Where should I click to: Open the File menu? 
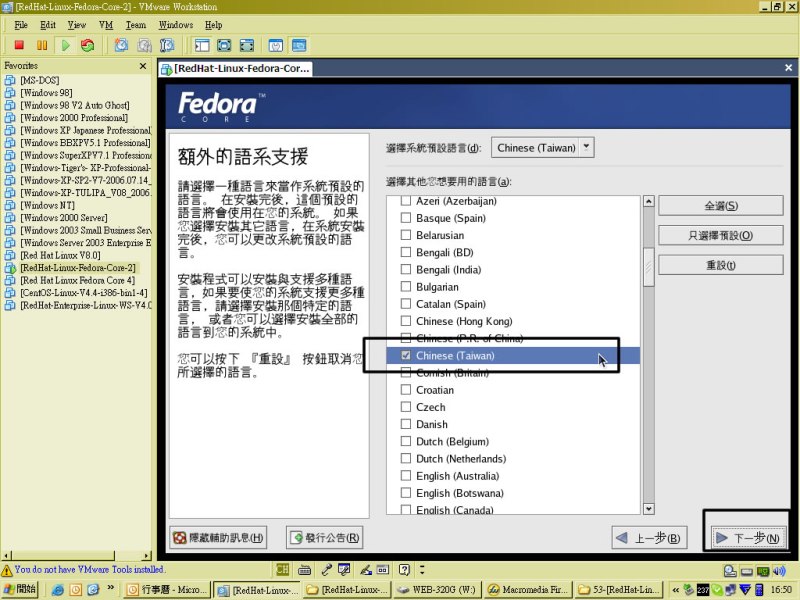pos(21,25)
